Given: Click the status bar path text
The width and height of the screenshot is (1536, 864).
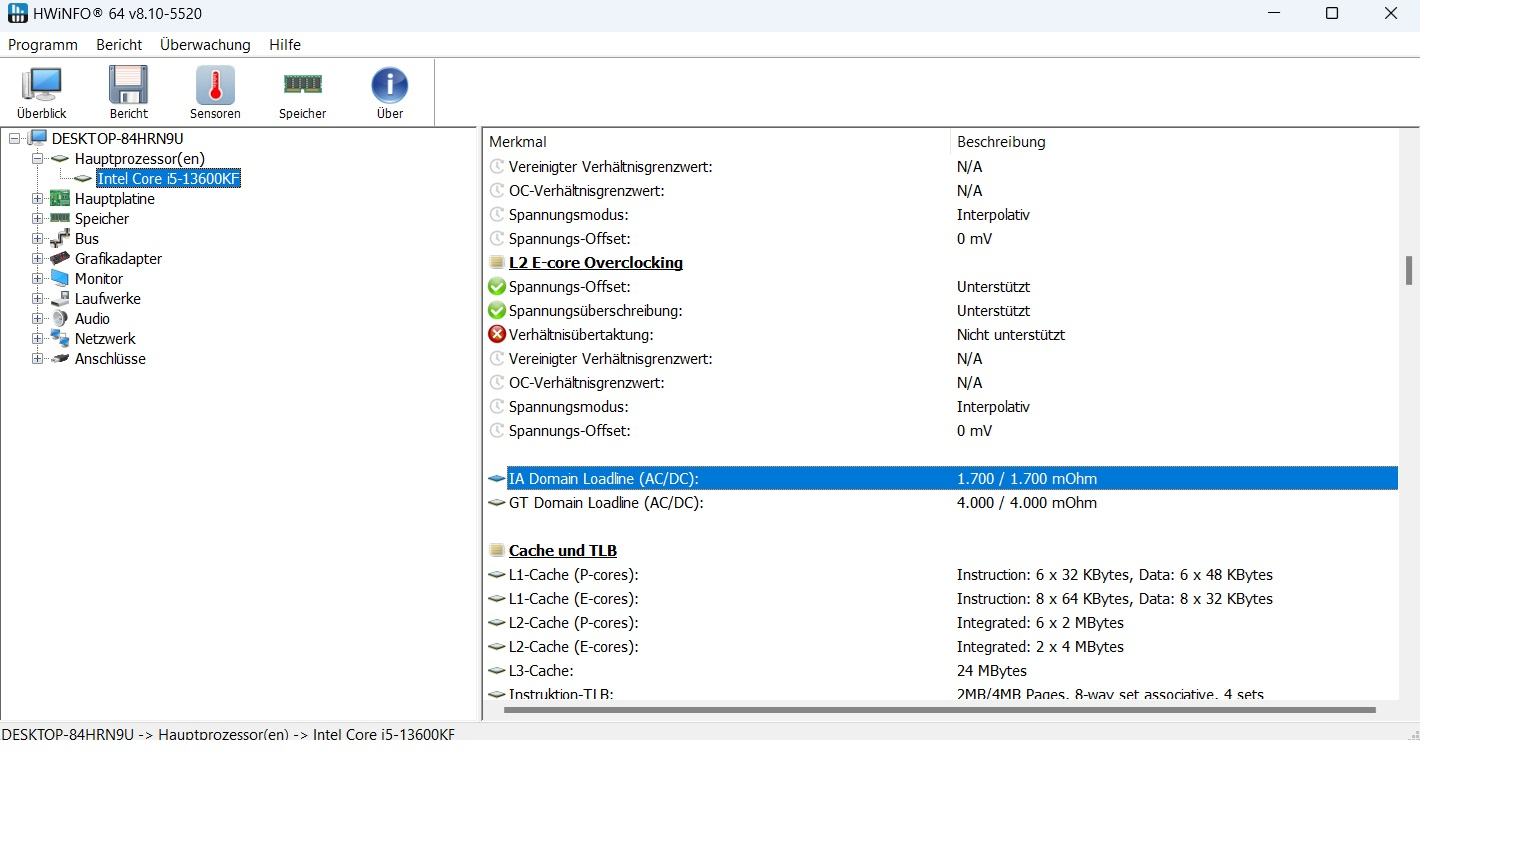Looking at the screenshot, I should click(x=228, y=733).
